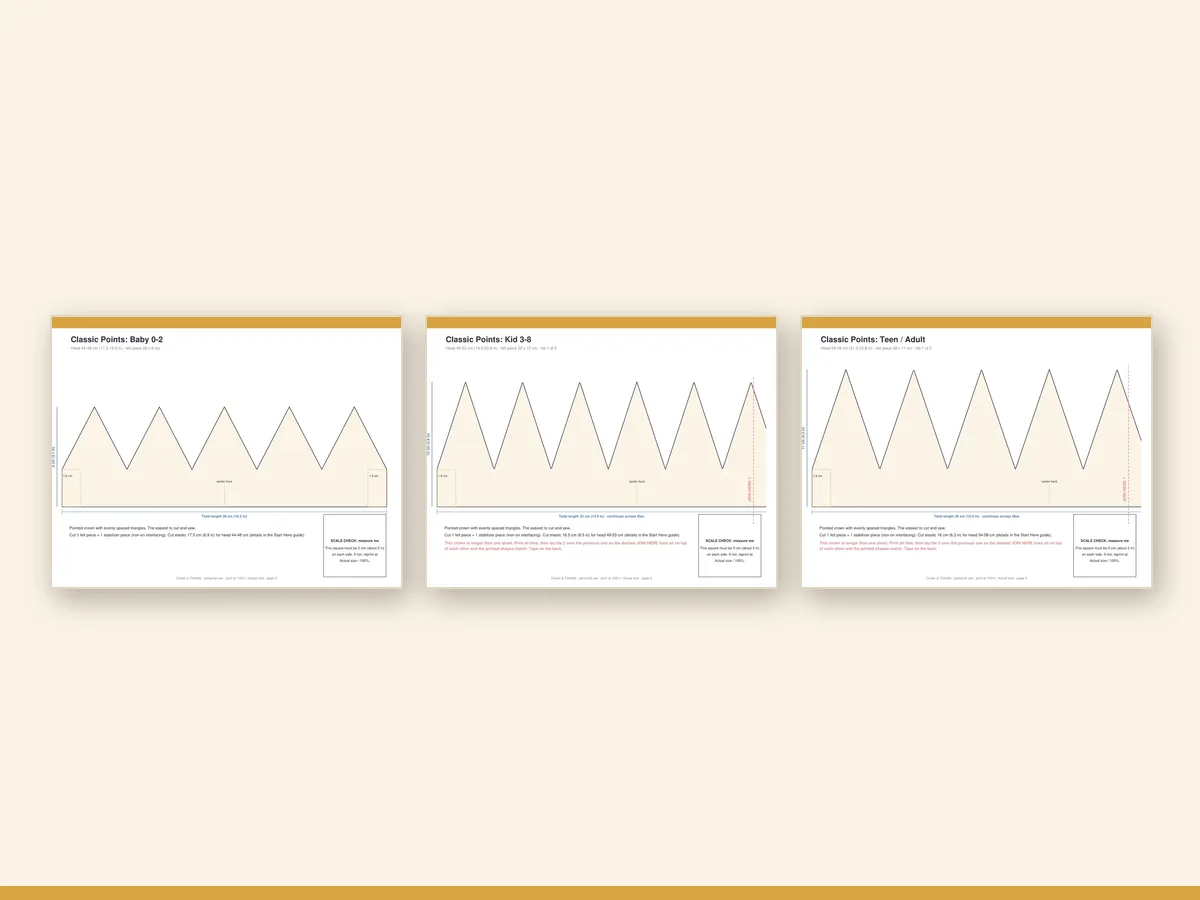Click the "Classic Points: Teen / Adult" heading
The image size is (1200, 900).
[x=872, y=339]
